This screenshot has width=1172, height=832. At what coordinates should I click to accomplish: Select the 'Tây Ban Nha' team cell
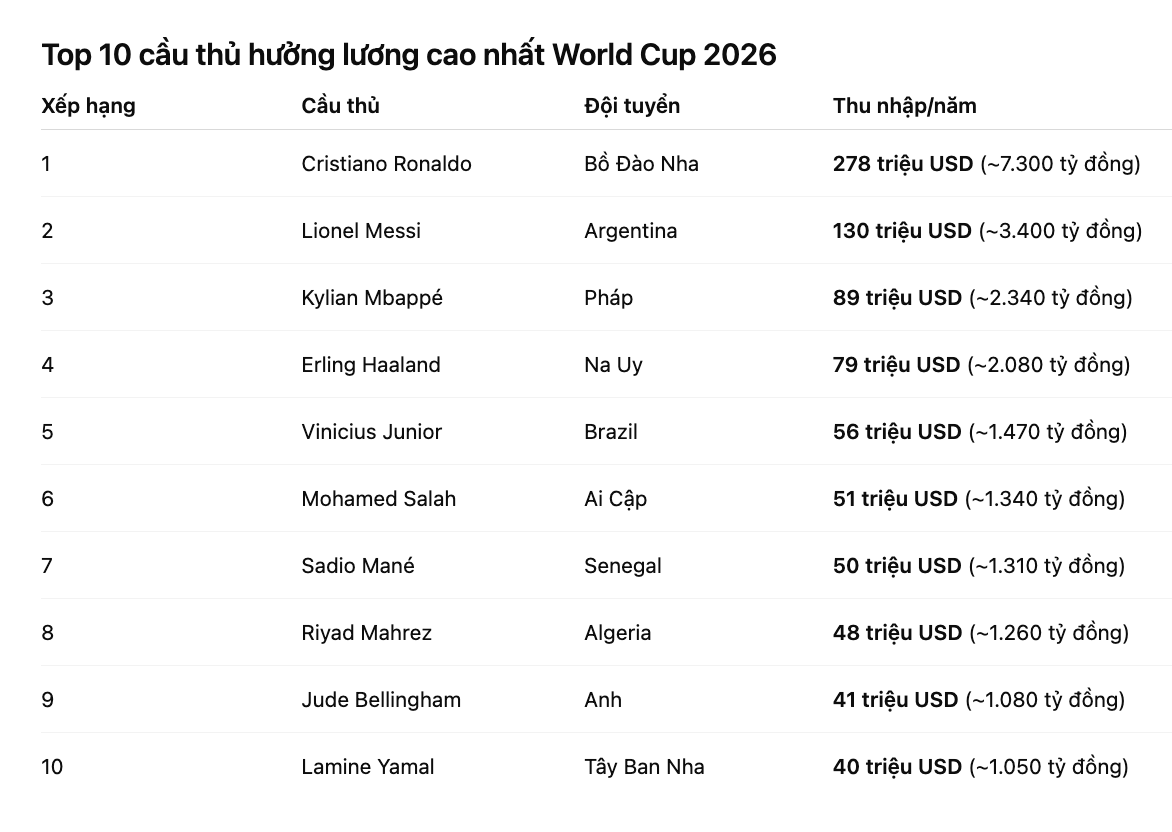(644, 767)
